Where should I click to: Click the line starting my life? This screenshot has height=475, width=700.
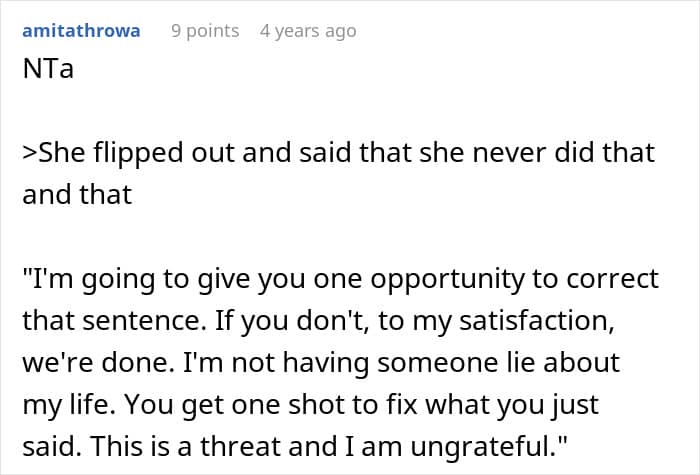point(310,405)
